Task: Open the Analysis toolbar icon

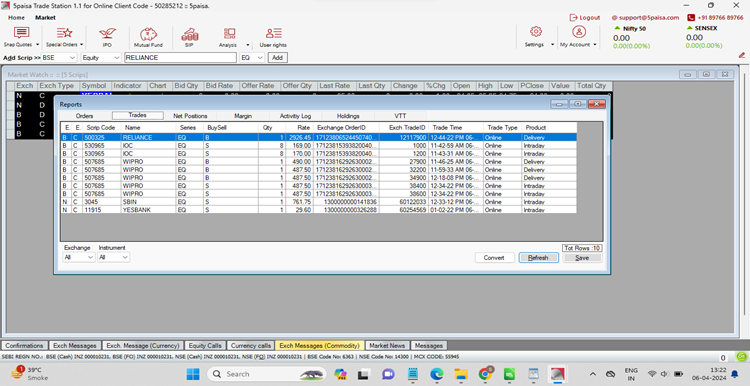Action: click(229, 33)
